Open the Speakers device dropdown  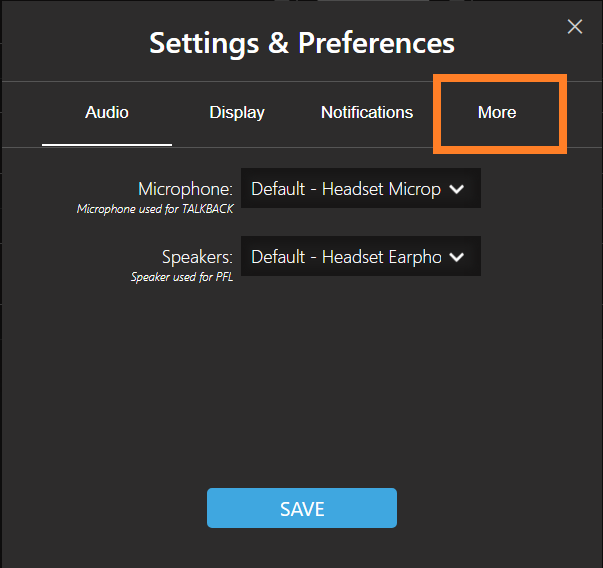(x=361, y=256)
